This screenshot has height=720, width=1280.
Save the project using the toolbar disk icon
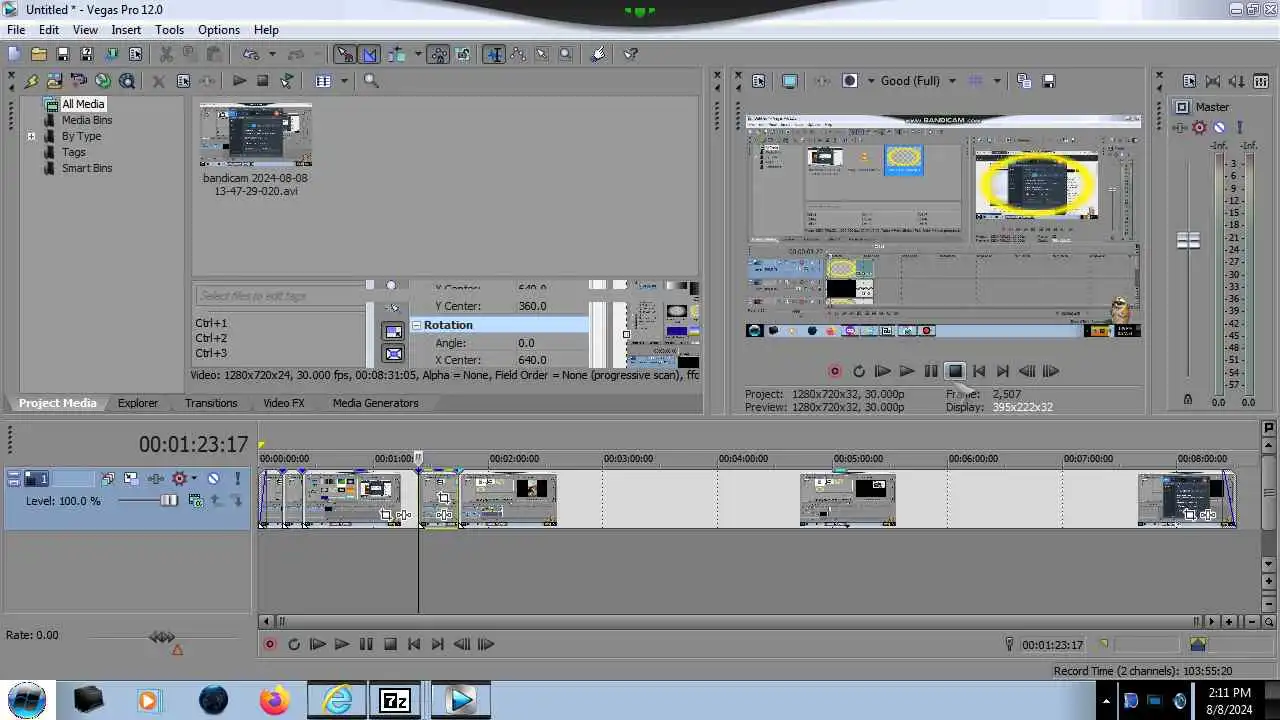(x=63, y=54)
